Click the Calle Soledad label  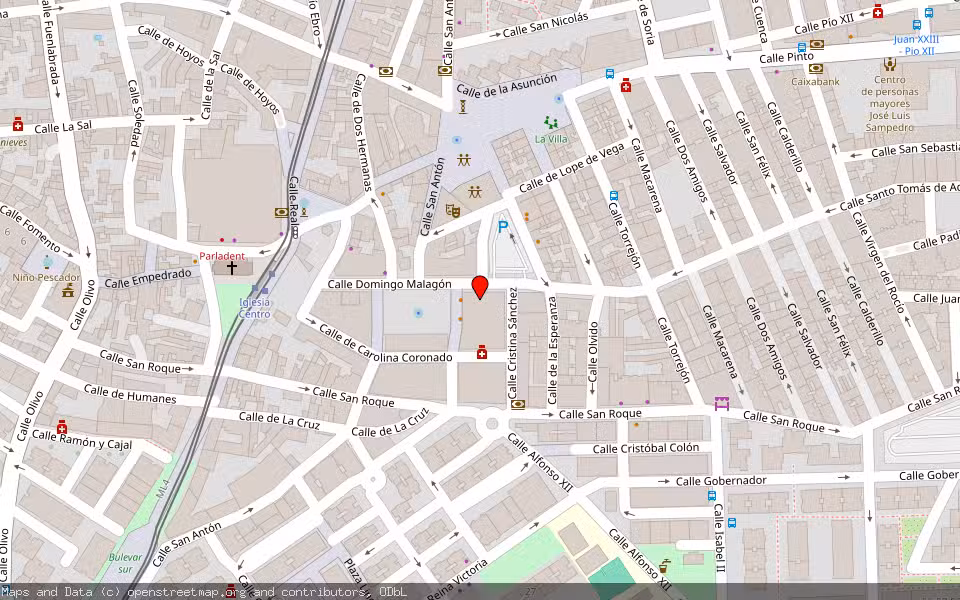[x=135, y=113]
